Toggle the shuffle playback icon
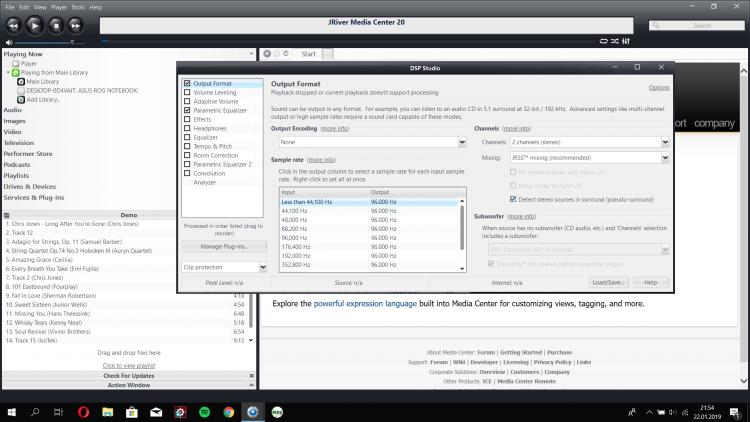Viewport: 750px width, 422px height. pyautogui.click(x=617, y=41)
